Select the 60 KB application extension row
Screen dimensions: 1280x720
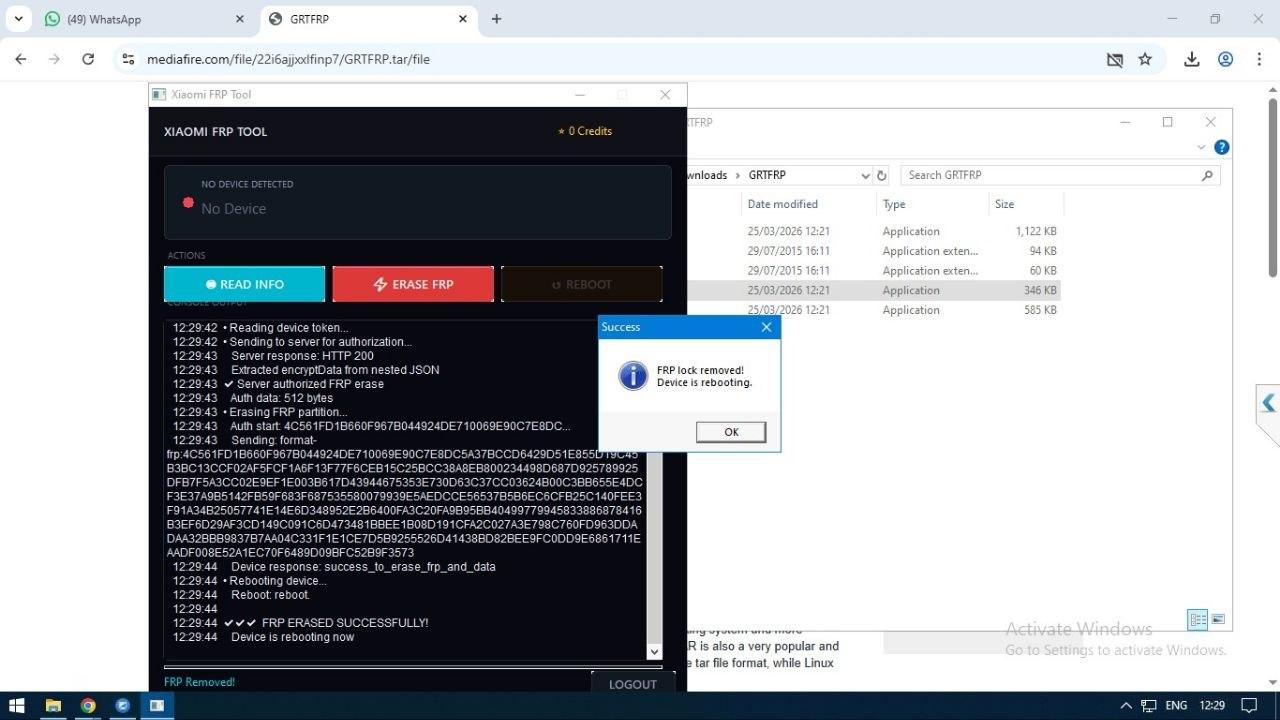[874, 270]
